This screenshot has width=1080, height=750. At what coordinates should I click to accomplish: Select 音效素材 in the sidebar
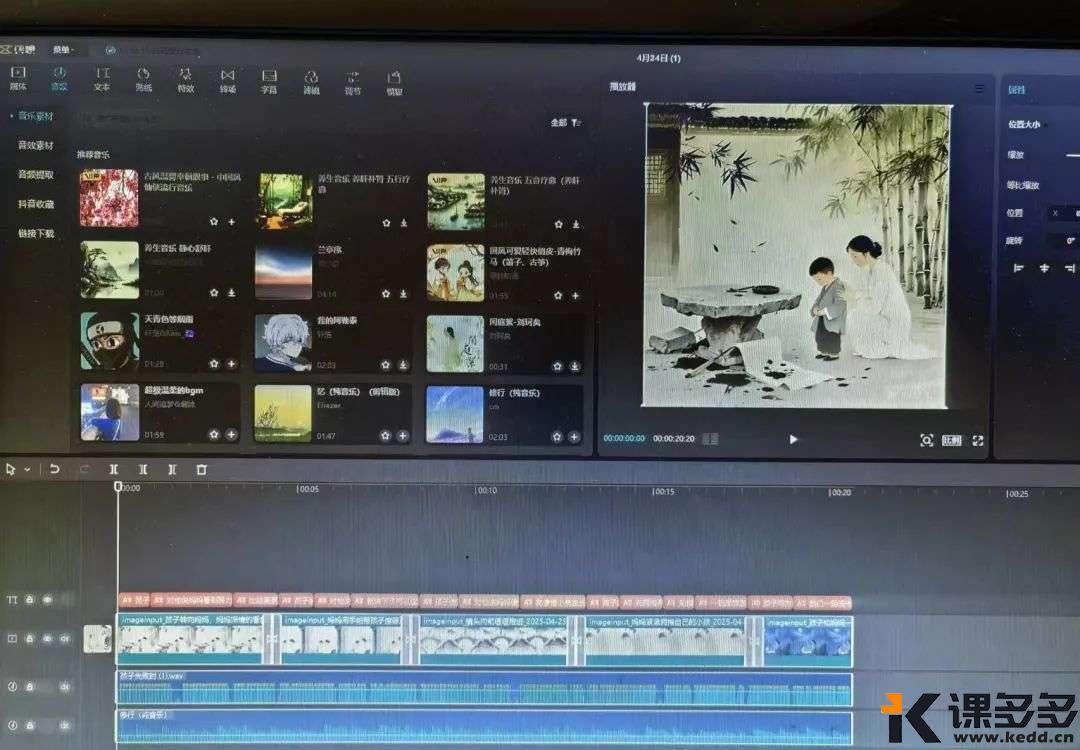(35, 145)
